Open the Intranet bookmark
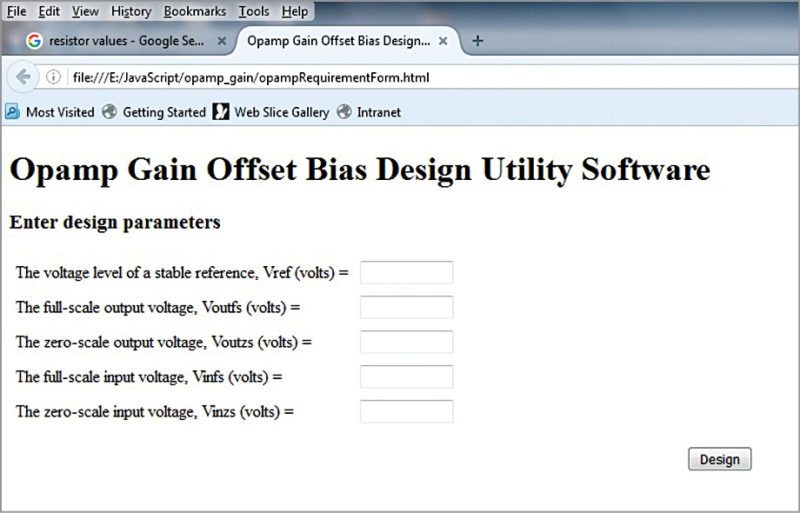Viewport: 800px width, 513px height. coord(369,112)
